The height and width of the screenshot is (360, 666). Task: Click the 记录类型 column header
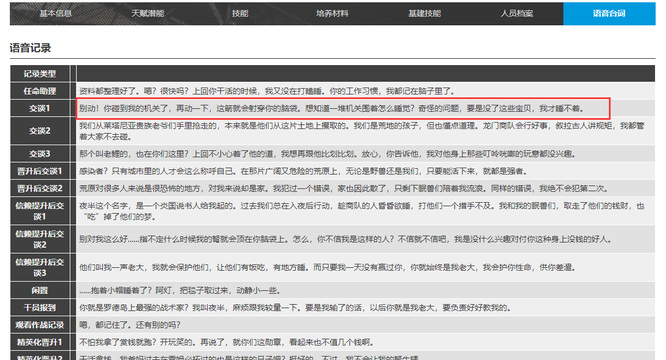click(x=40, y=74)
